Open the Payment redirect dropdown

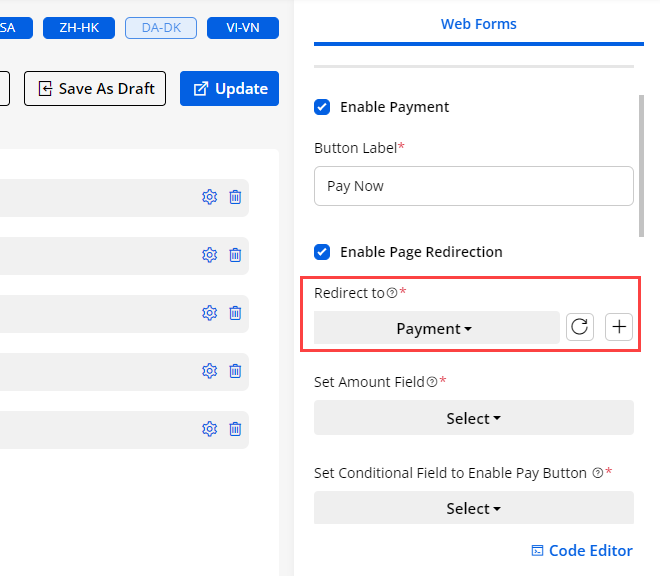(x=436, y=328)
